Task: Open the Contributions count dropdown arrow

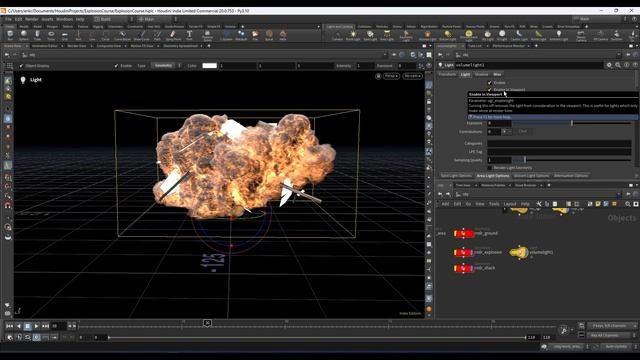Action: (505, 131)
